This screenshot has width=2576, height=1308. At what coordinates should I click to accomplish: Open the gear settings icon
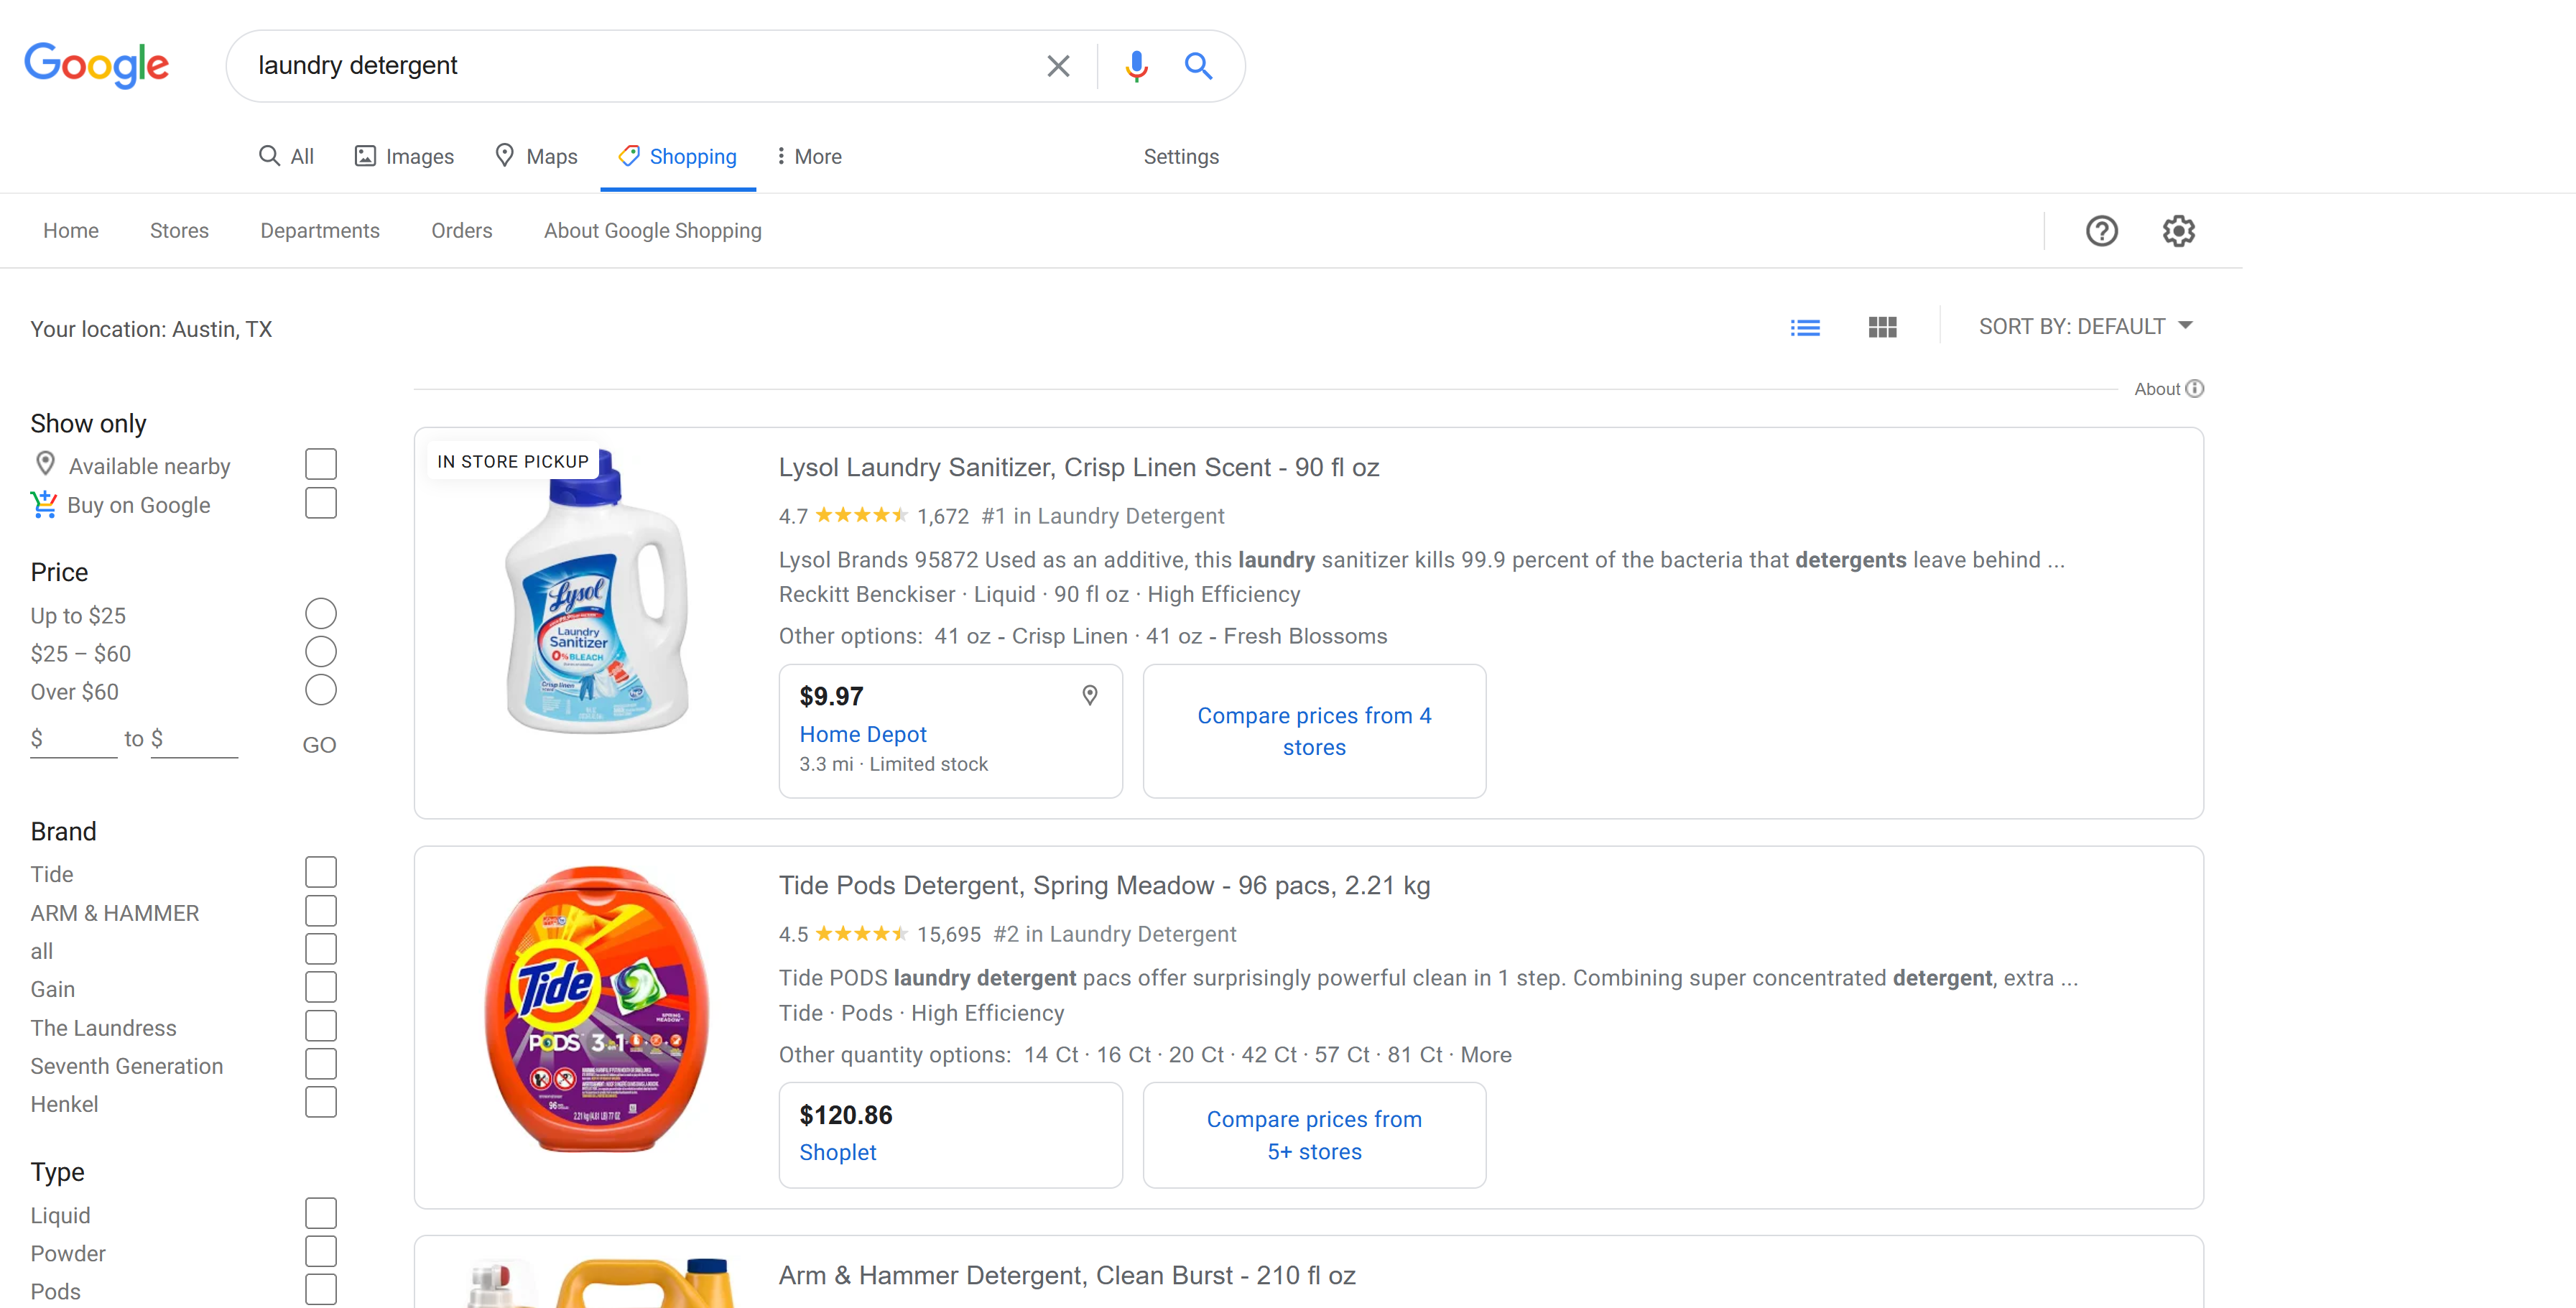coord(2178,231)
